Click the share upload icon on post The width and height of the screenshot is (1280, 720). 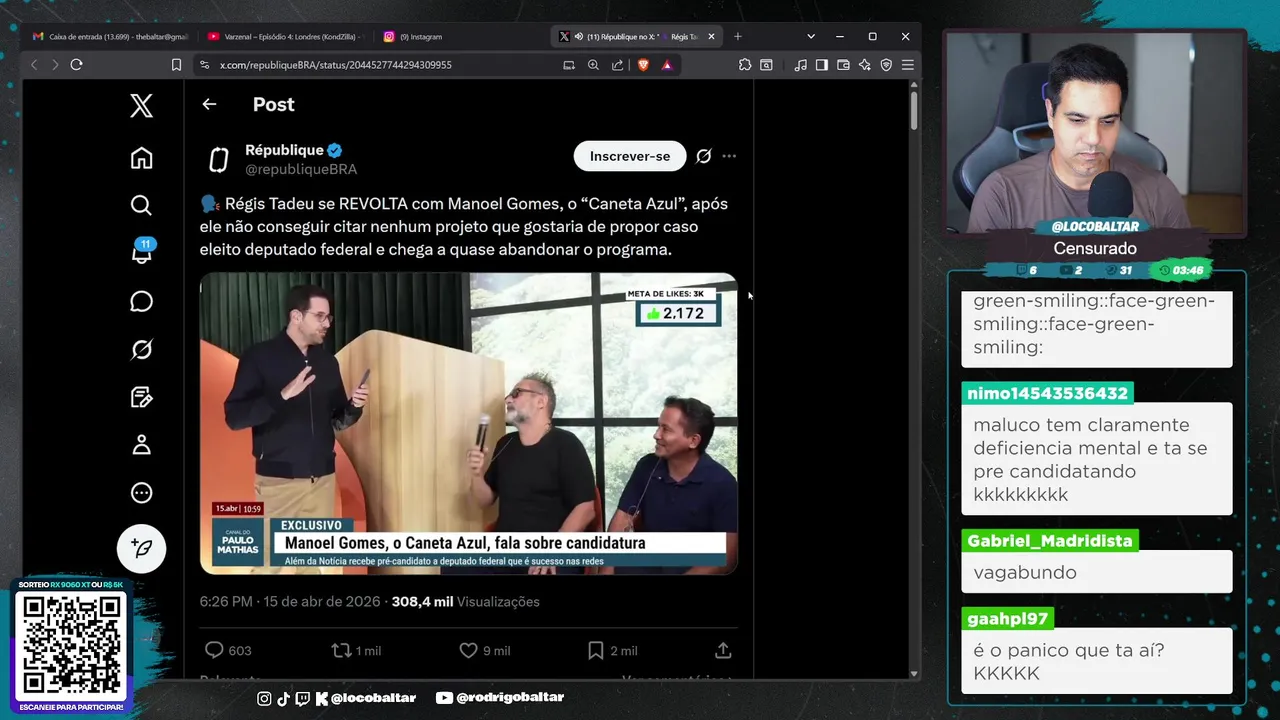pos(723,650)
